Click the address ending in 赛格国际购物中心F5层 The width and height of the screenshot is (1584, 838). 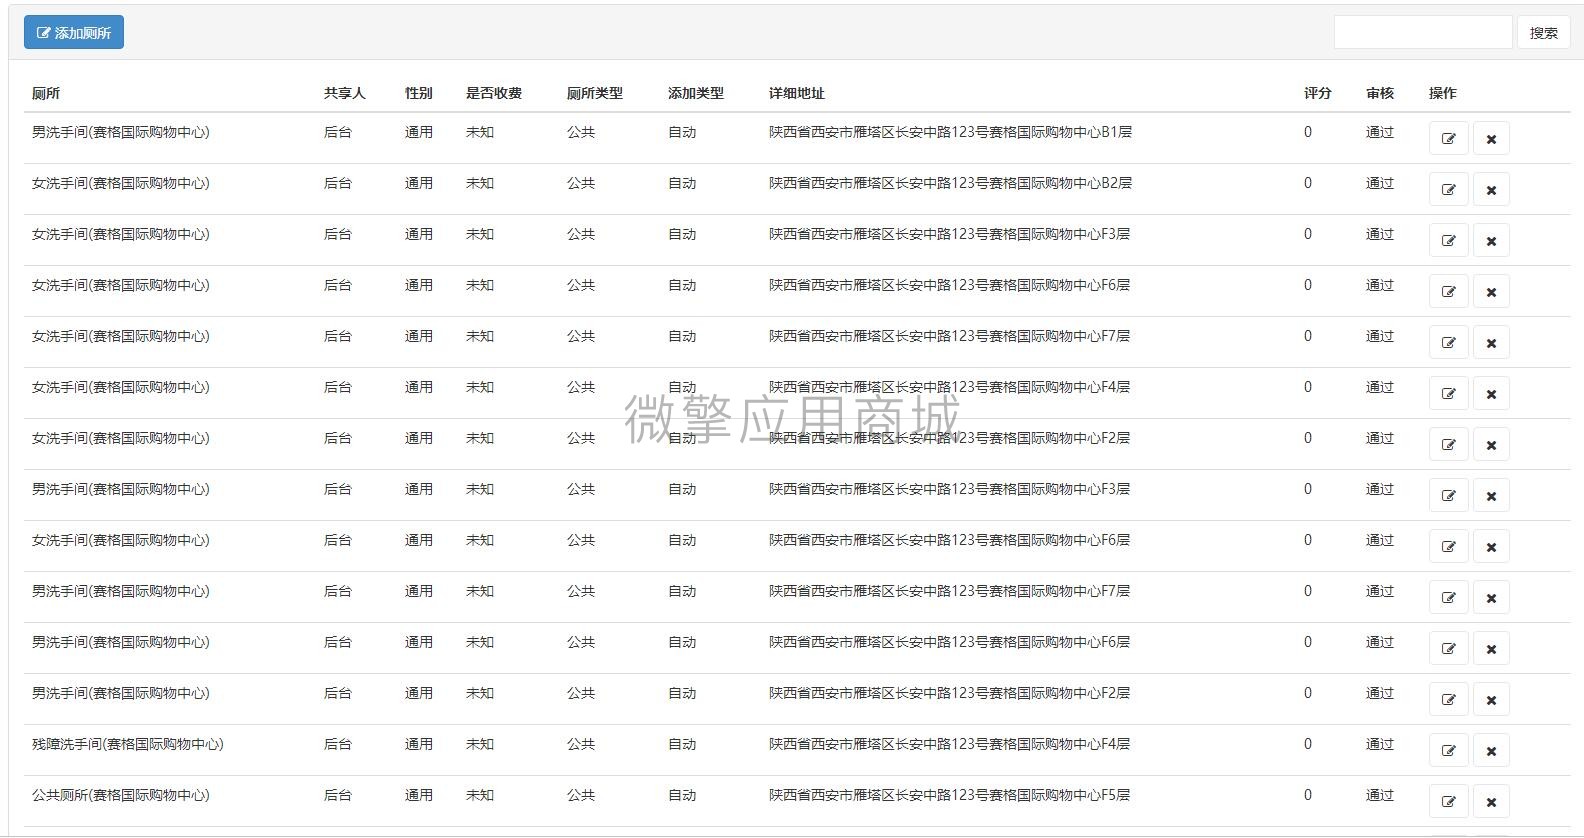pos(949,795)
